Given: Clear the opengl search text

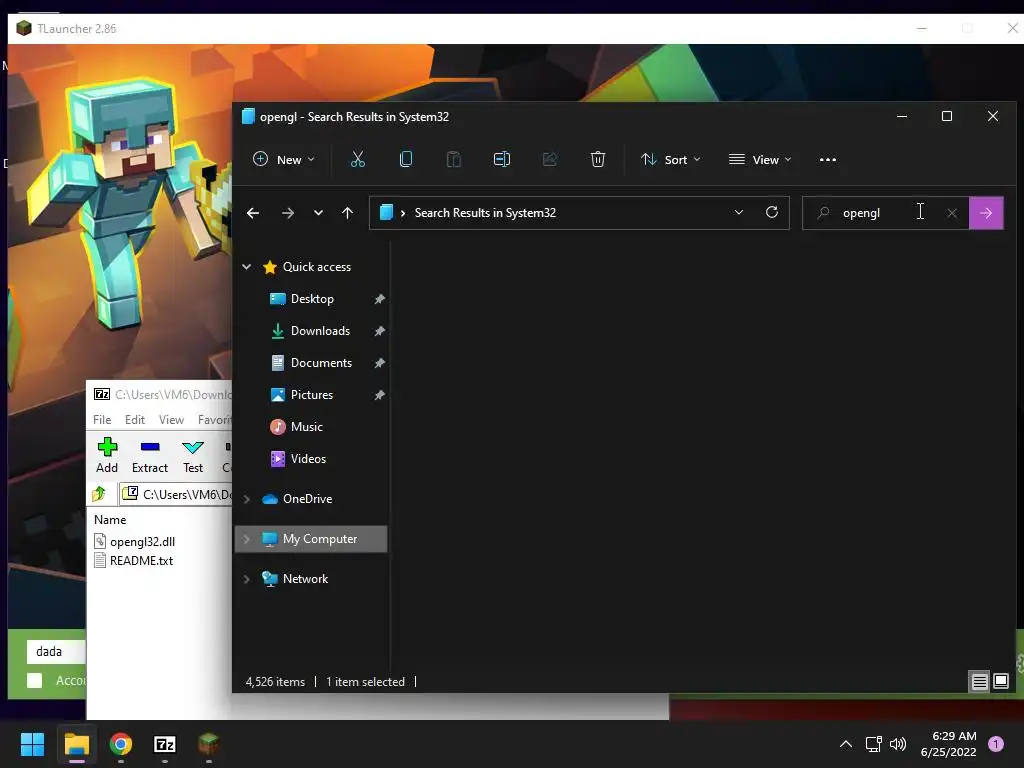Looking at the screenshot, I should tap(952, 213).
